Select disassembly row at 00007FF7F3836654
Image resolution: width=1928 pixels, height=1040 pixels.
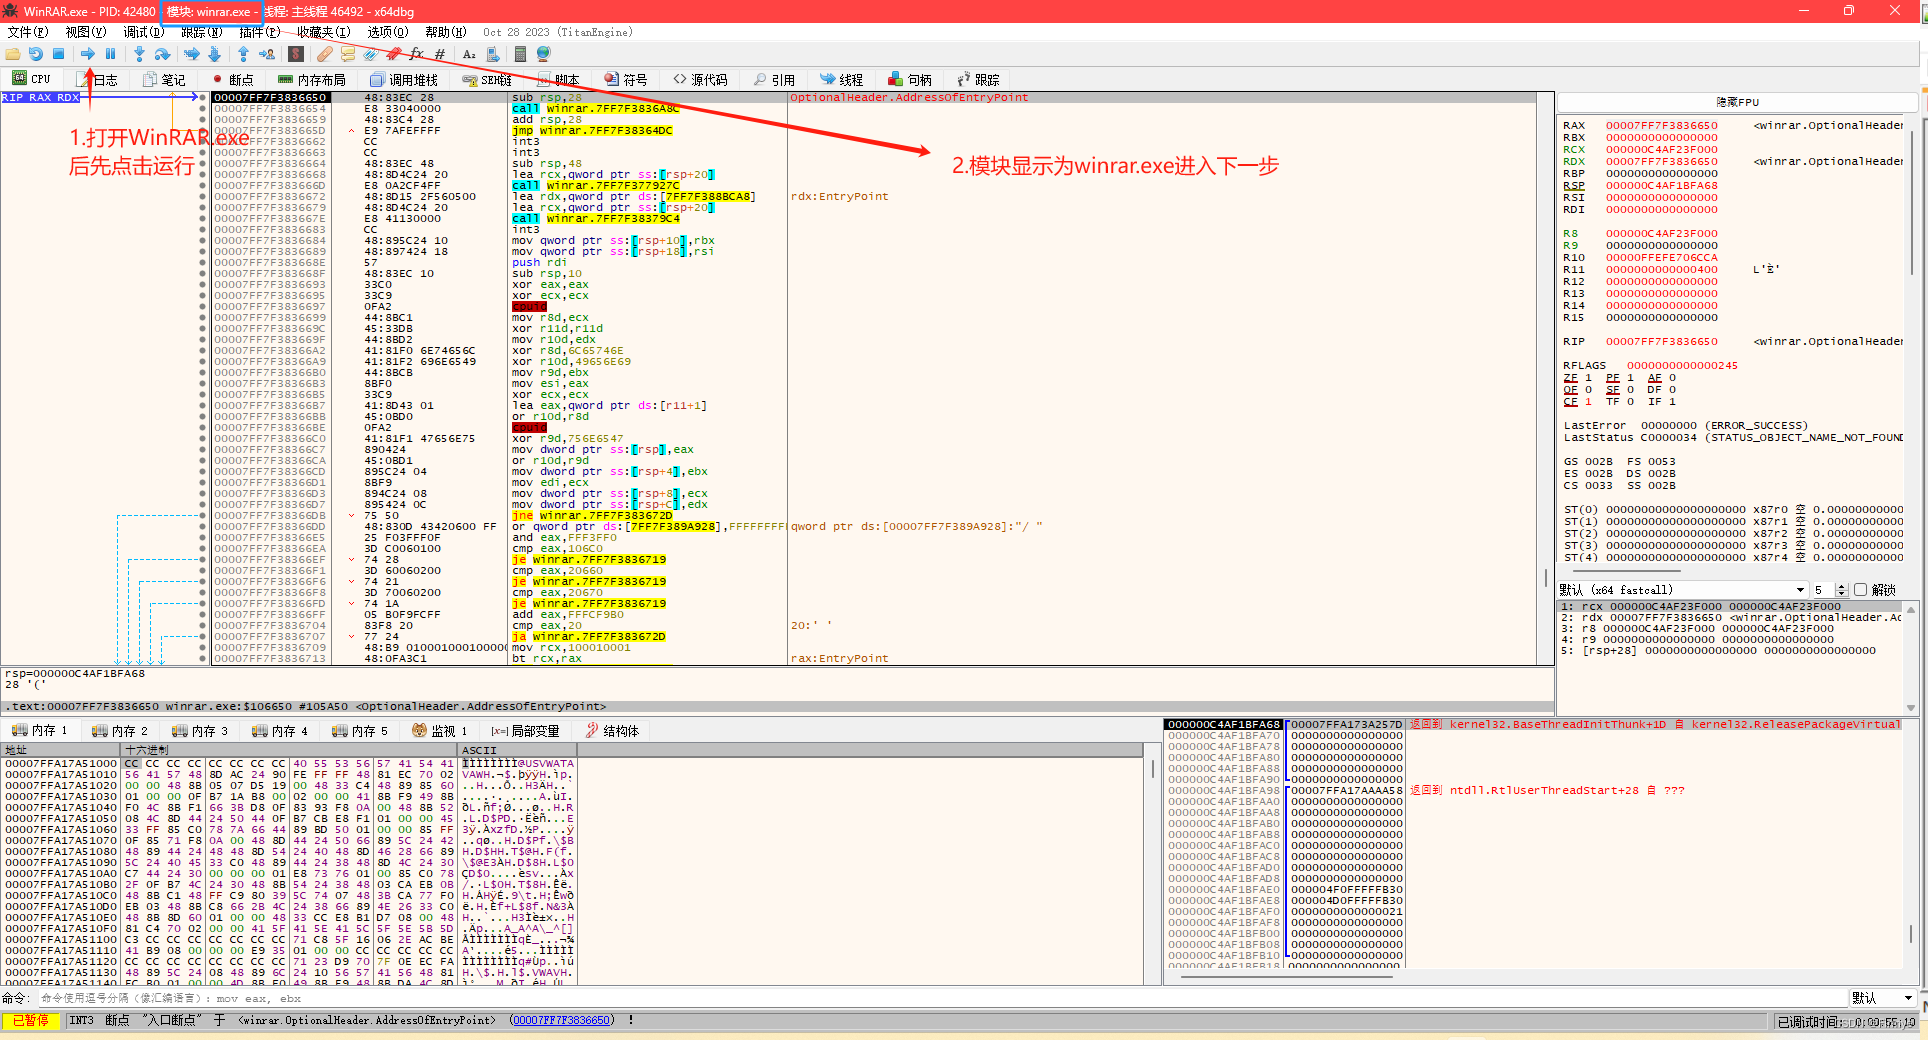pos(873,109)
